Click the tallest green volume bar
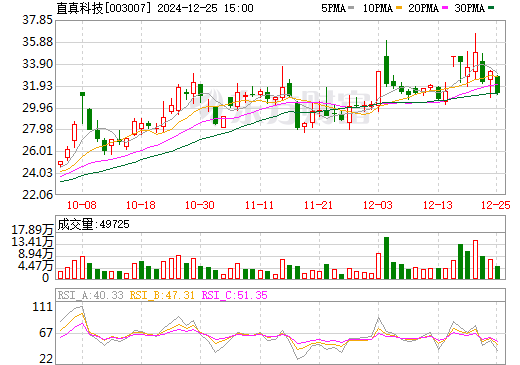The image size is (520, 365). point(386,258)
